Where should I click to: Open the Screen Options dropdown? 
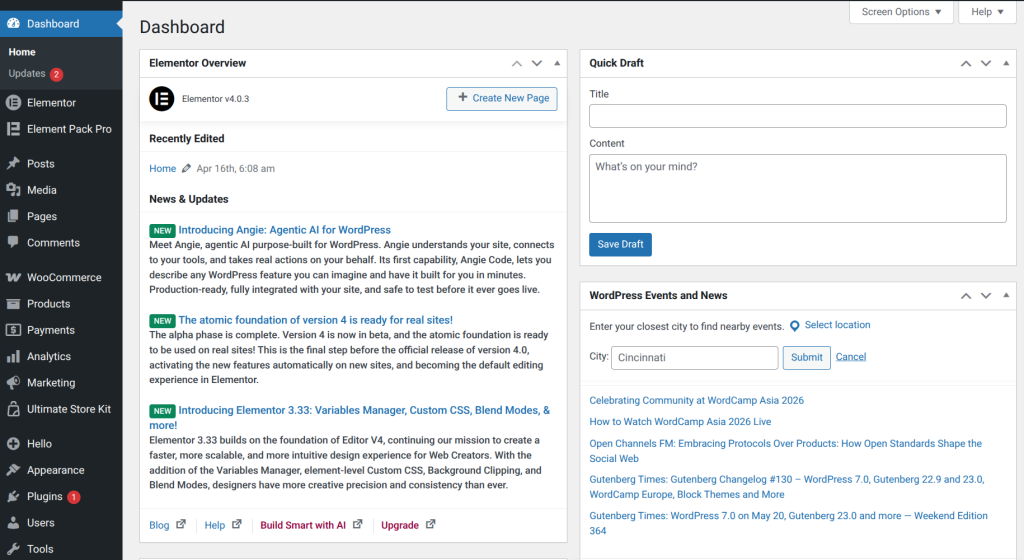pyautogui.click(x=901, y=12)
